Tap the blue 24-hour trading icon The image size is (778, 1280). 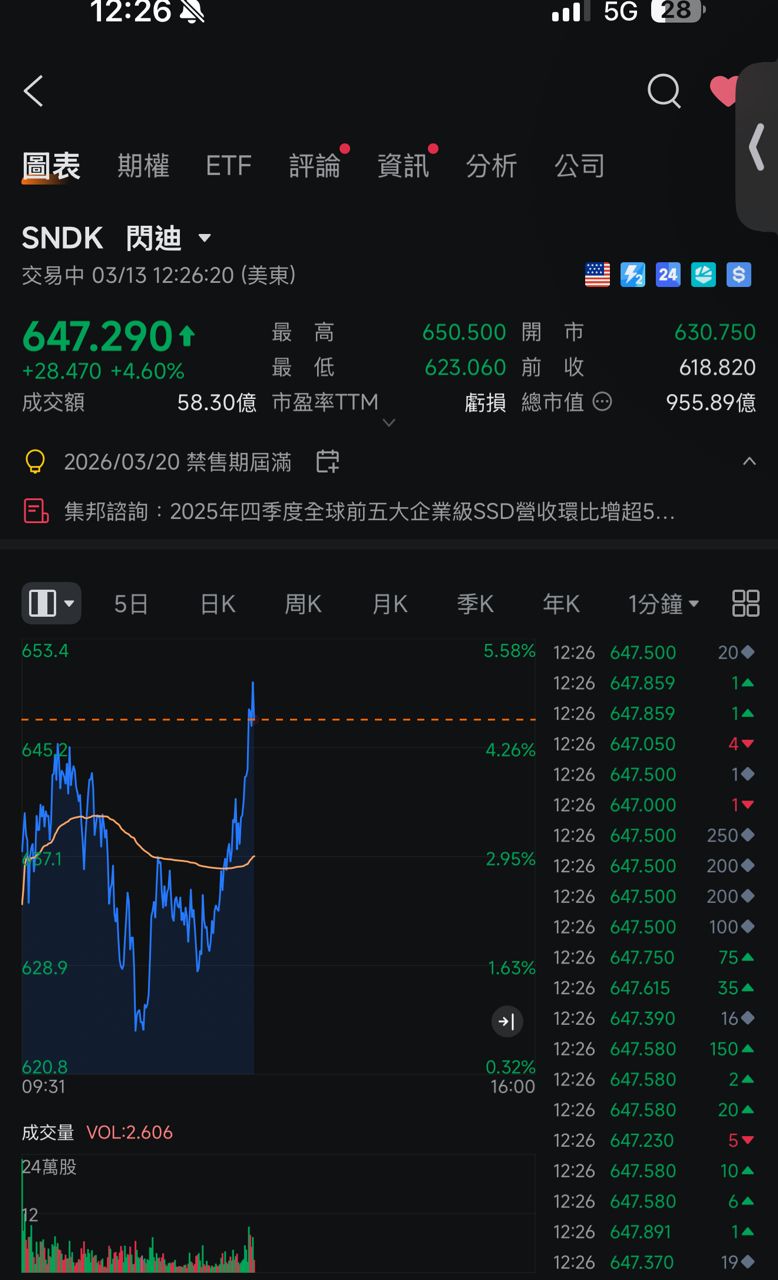click(x=668, y=275)
